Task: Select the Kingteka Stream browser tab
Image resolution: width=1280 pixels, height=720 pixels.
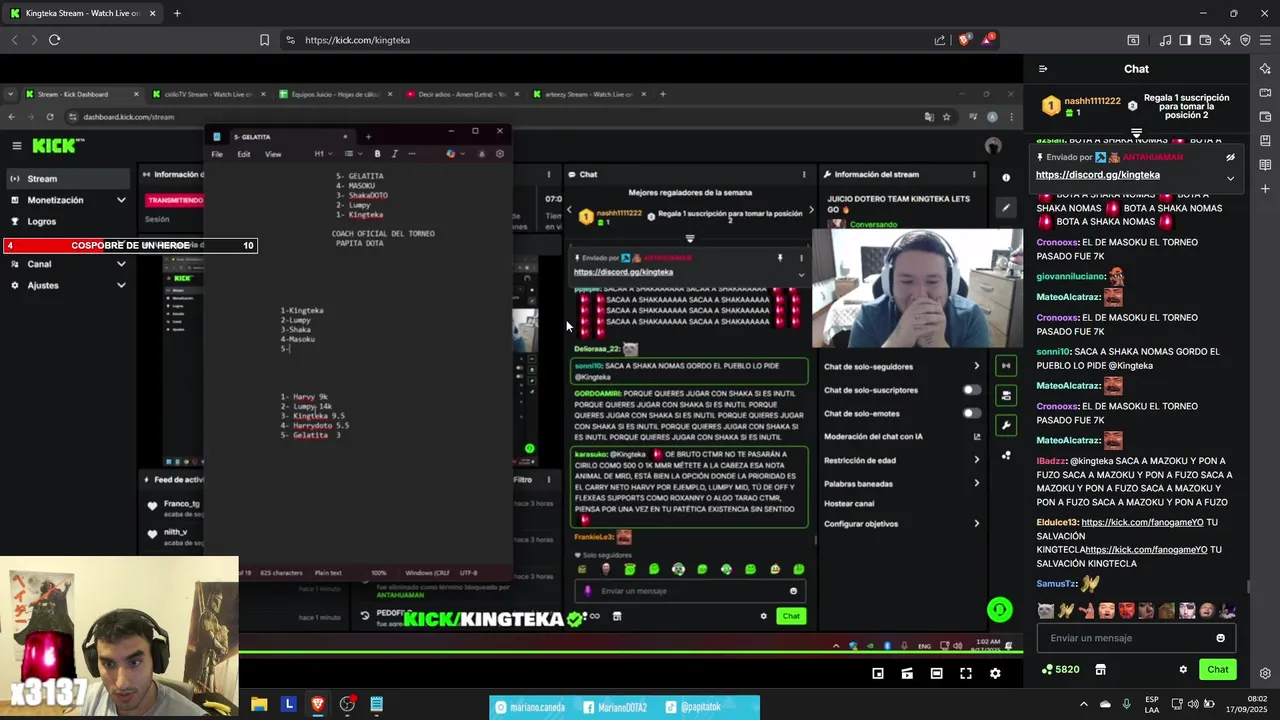Action: click(83, 13)
